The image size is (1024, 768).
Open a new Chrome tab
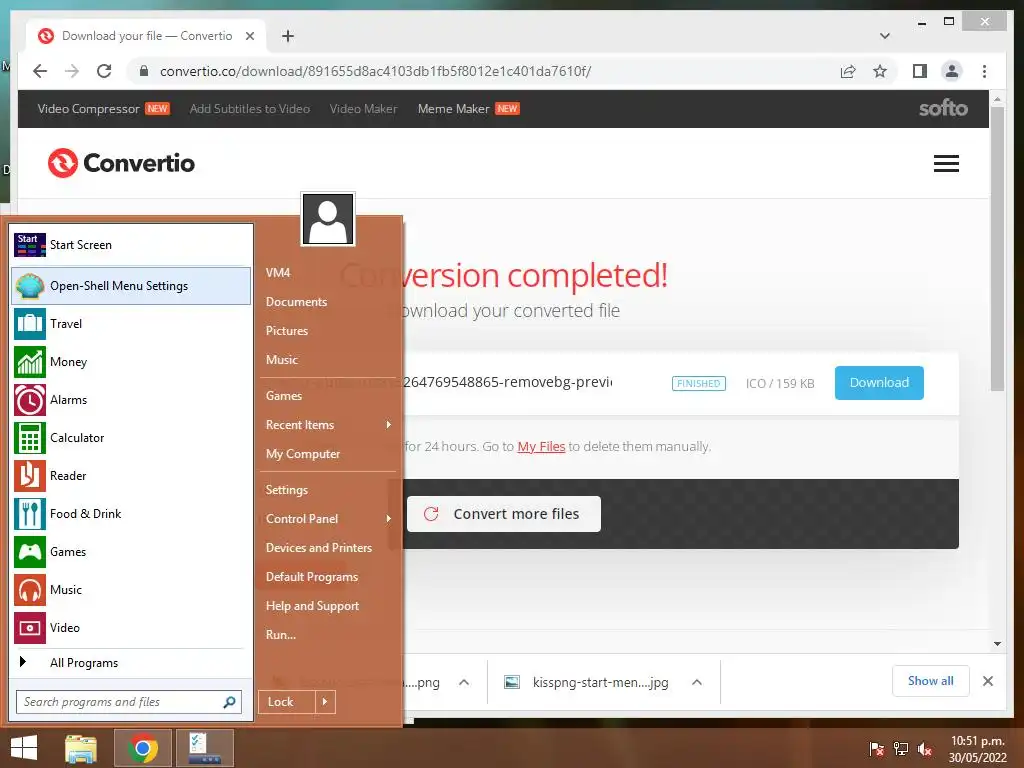(288, 36)
